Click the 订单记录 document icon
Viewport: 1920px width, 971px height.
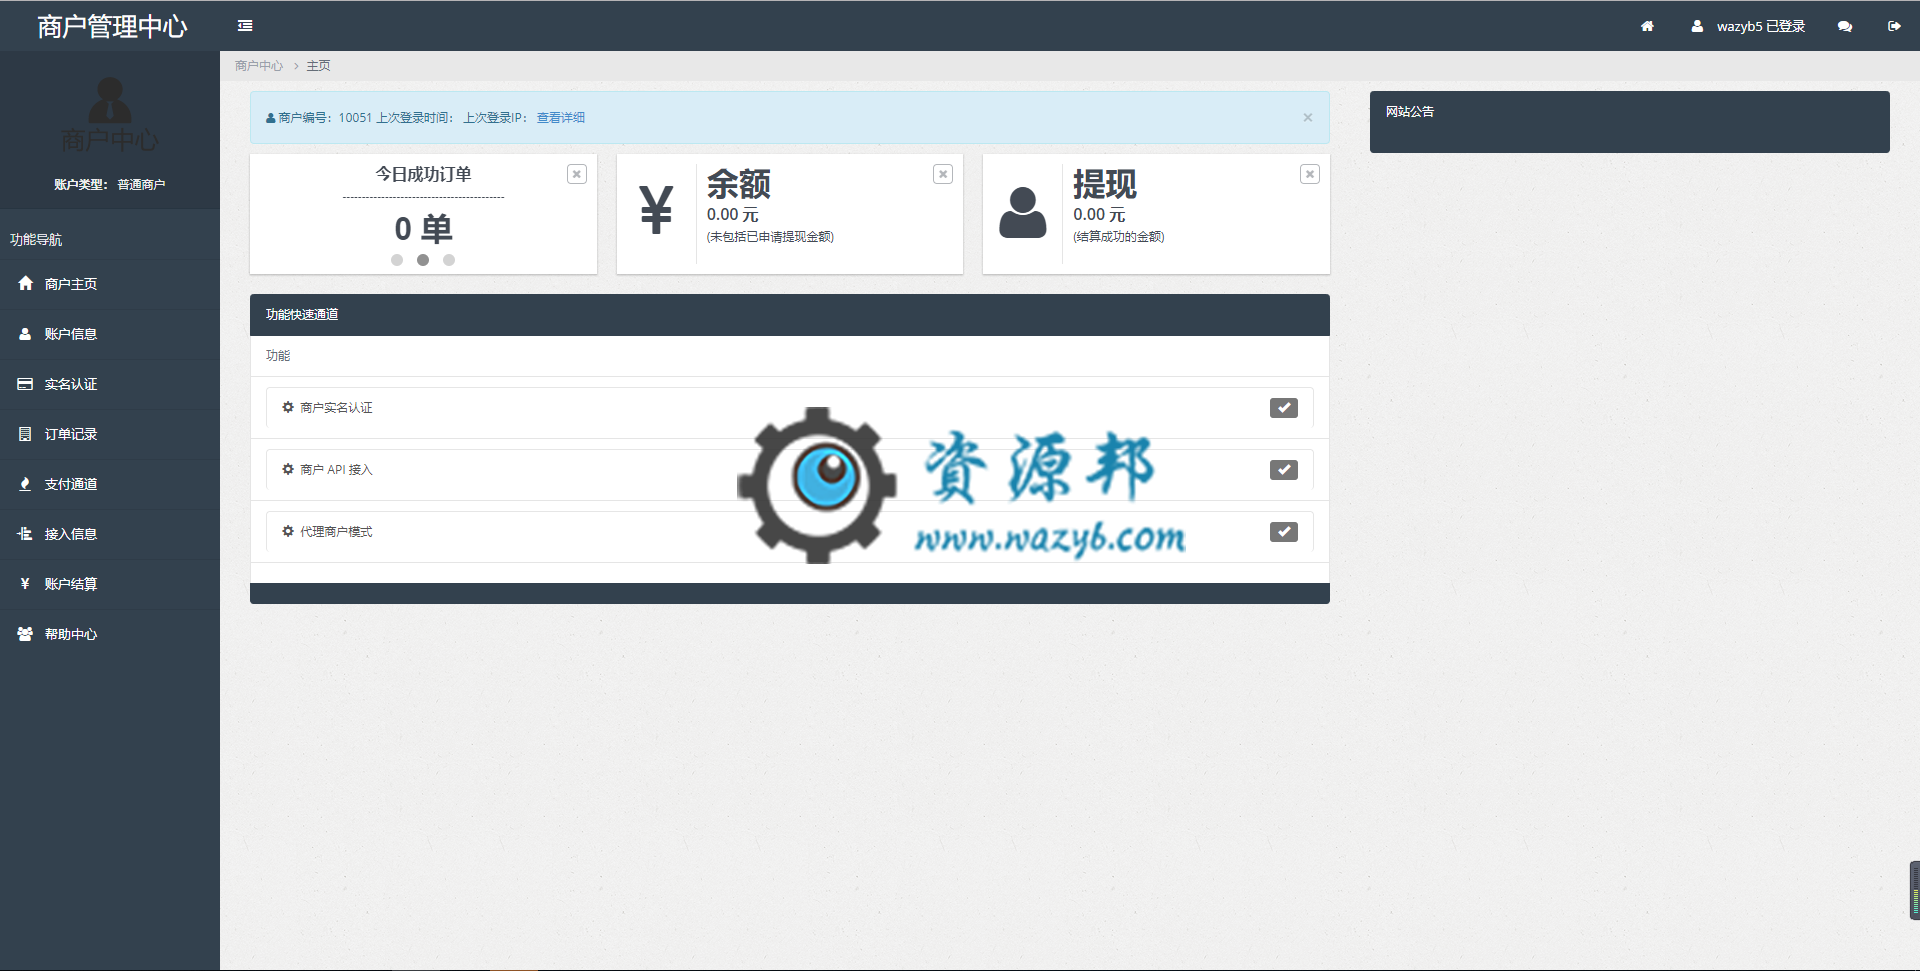[25, 434]
